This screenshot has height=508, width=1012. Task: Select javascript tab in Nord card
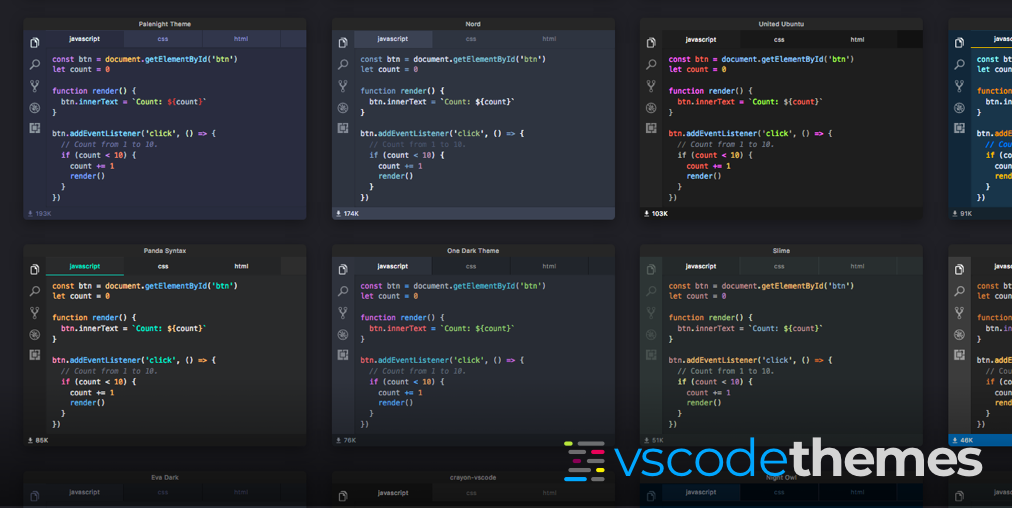[393, 39]
